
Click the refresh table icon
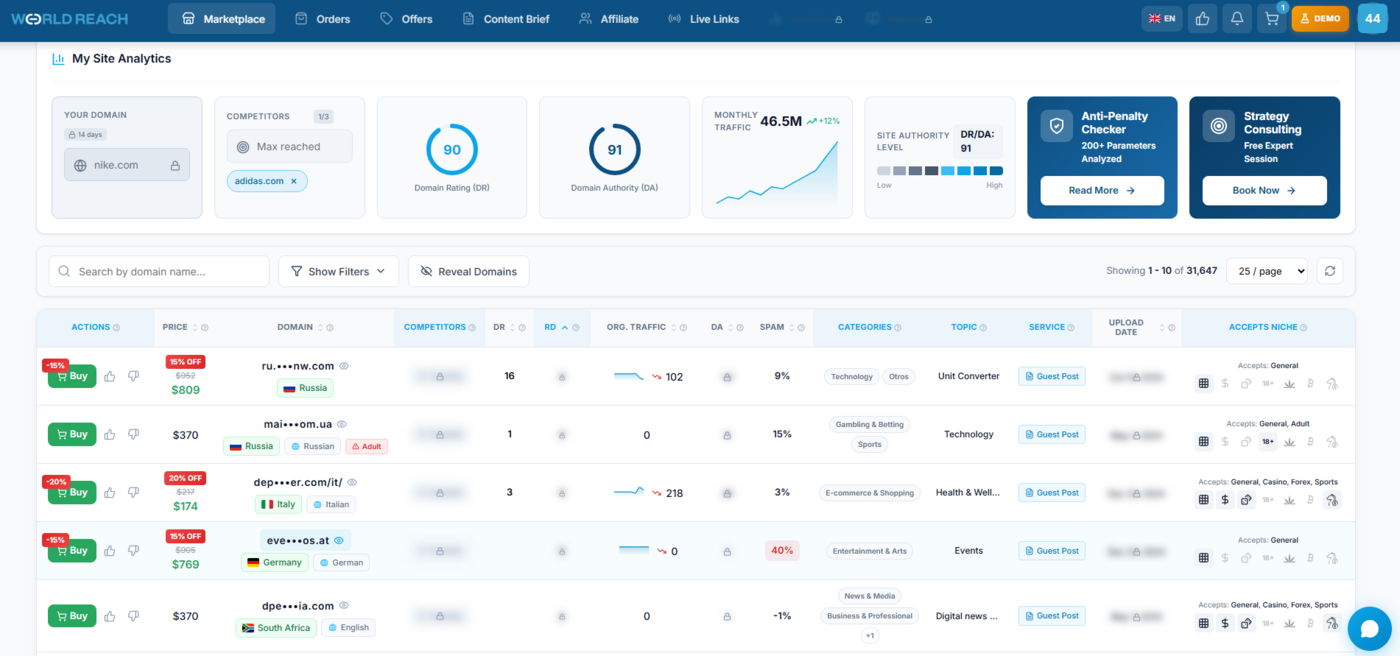[x=1330, y=271]
